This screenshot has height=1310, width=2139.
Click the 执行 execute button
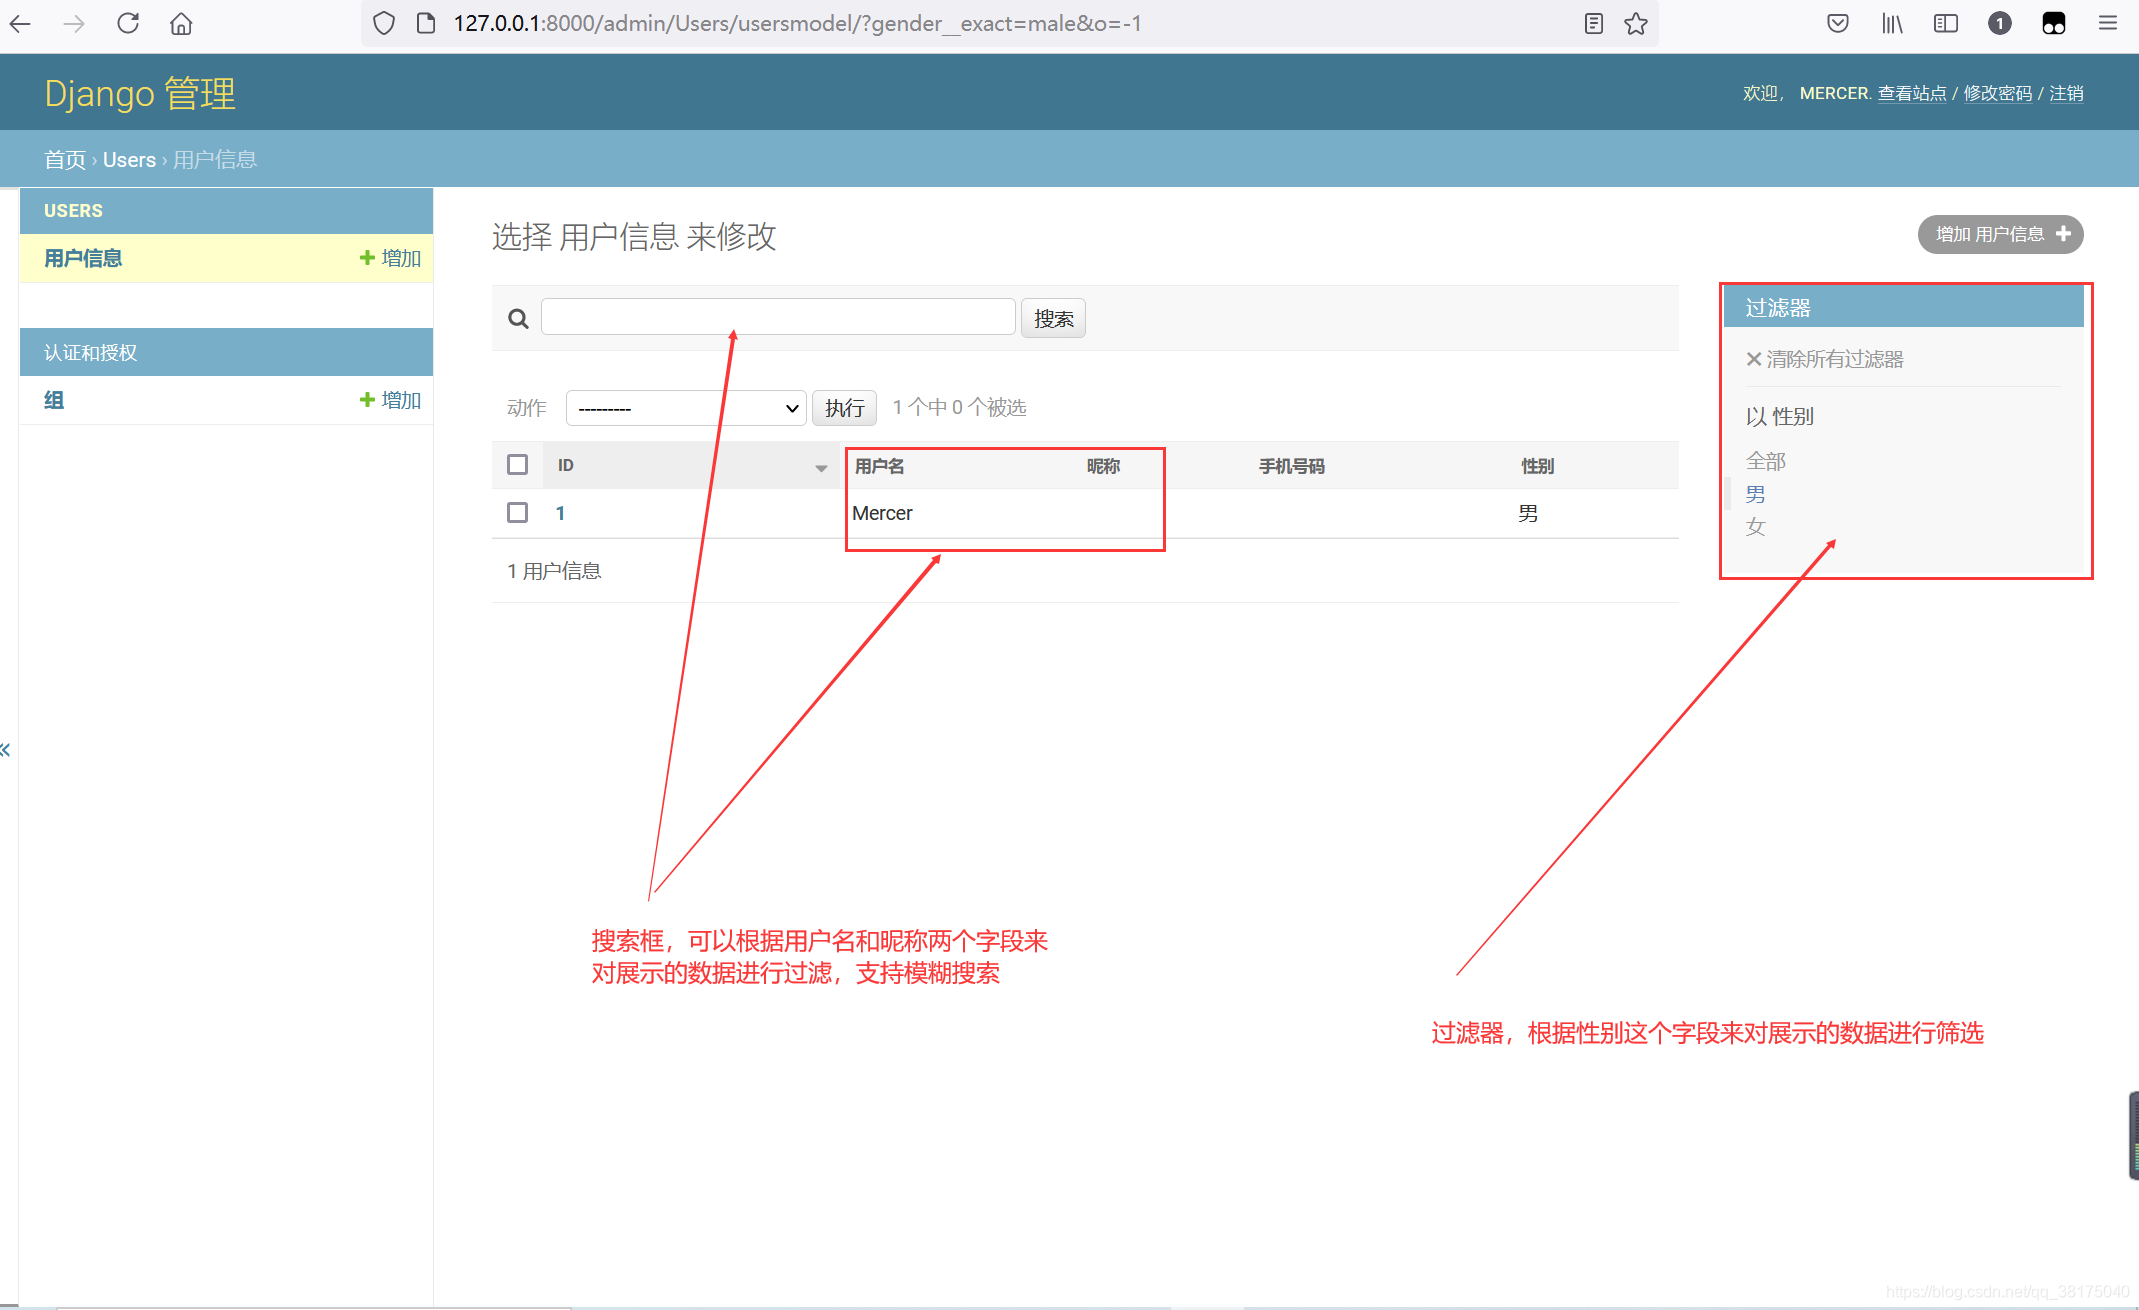844,408
